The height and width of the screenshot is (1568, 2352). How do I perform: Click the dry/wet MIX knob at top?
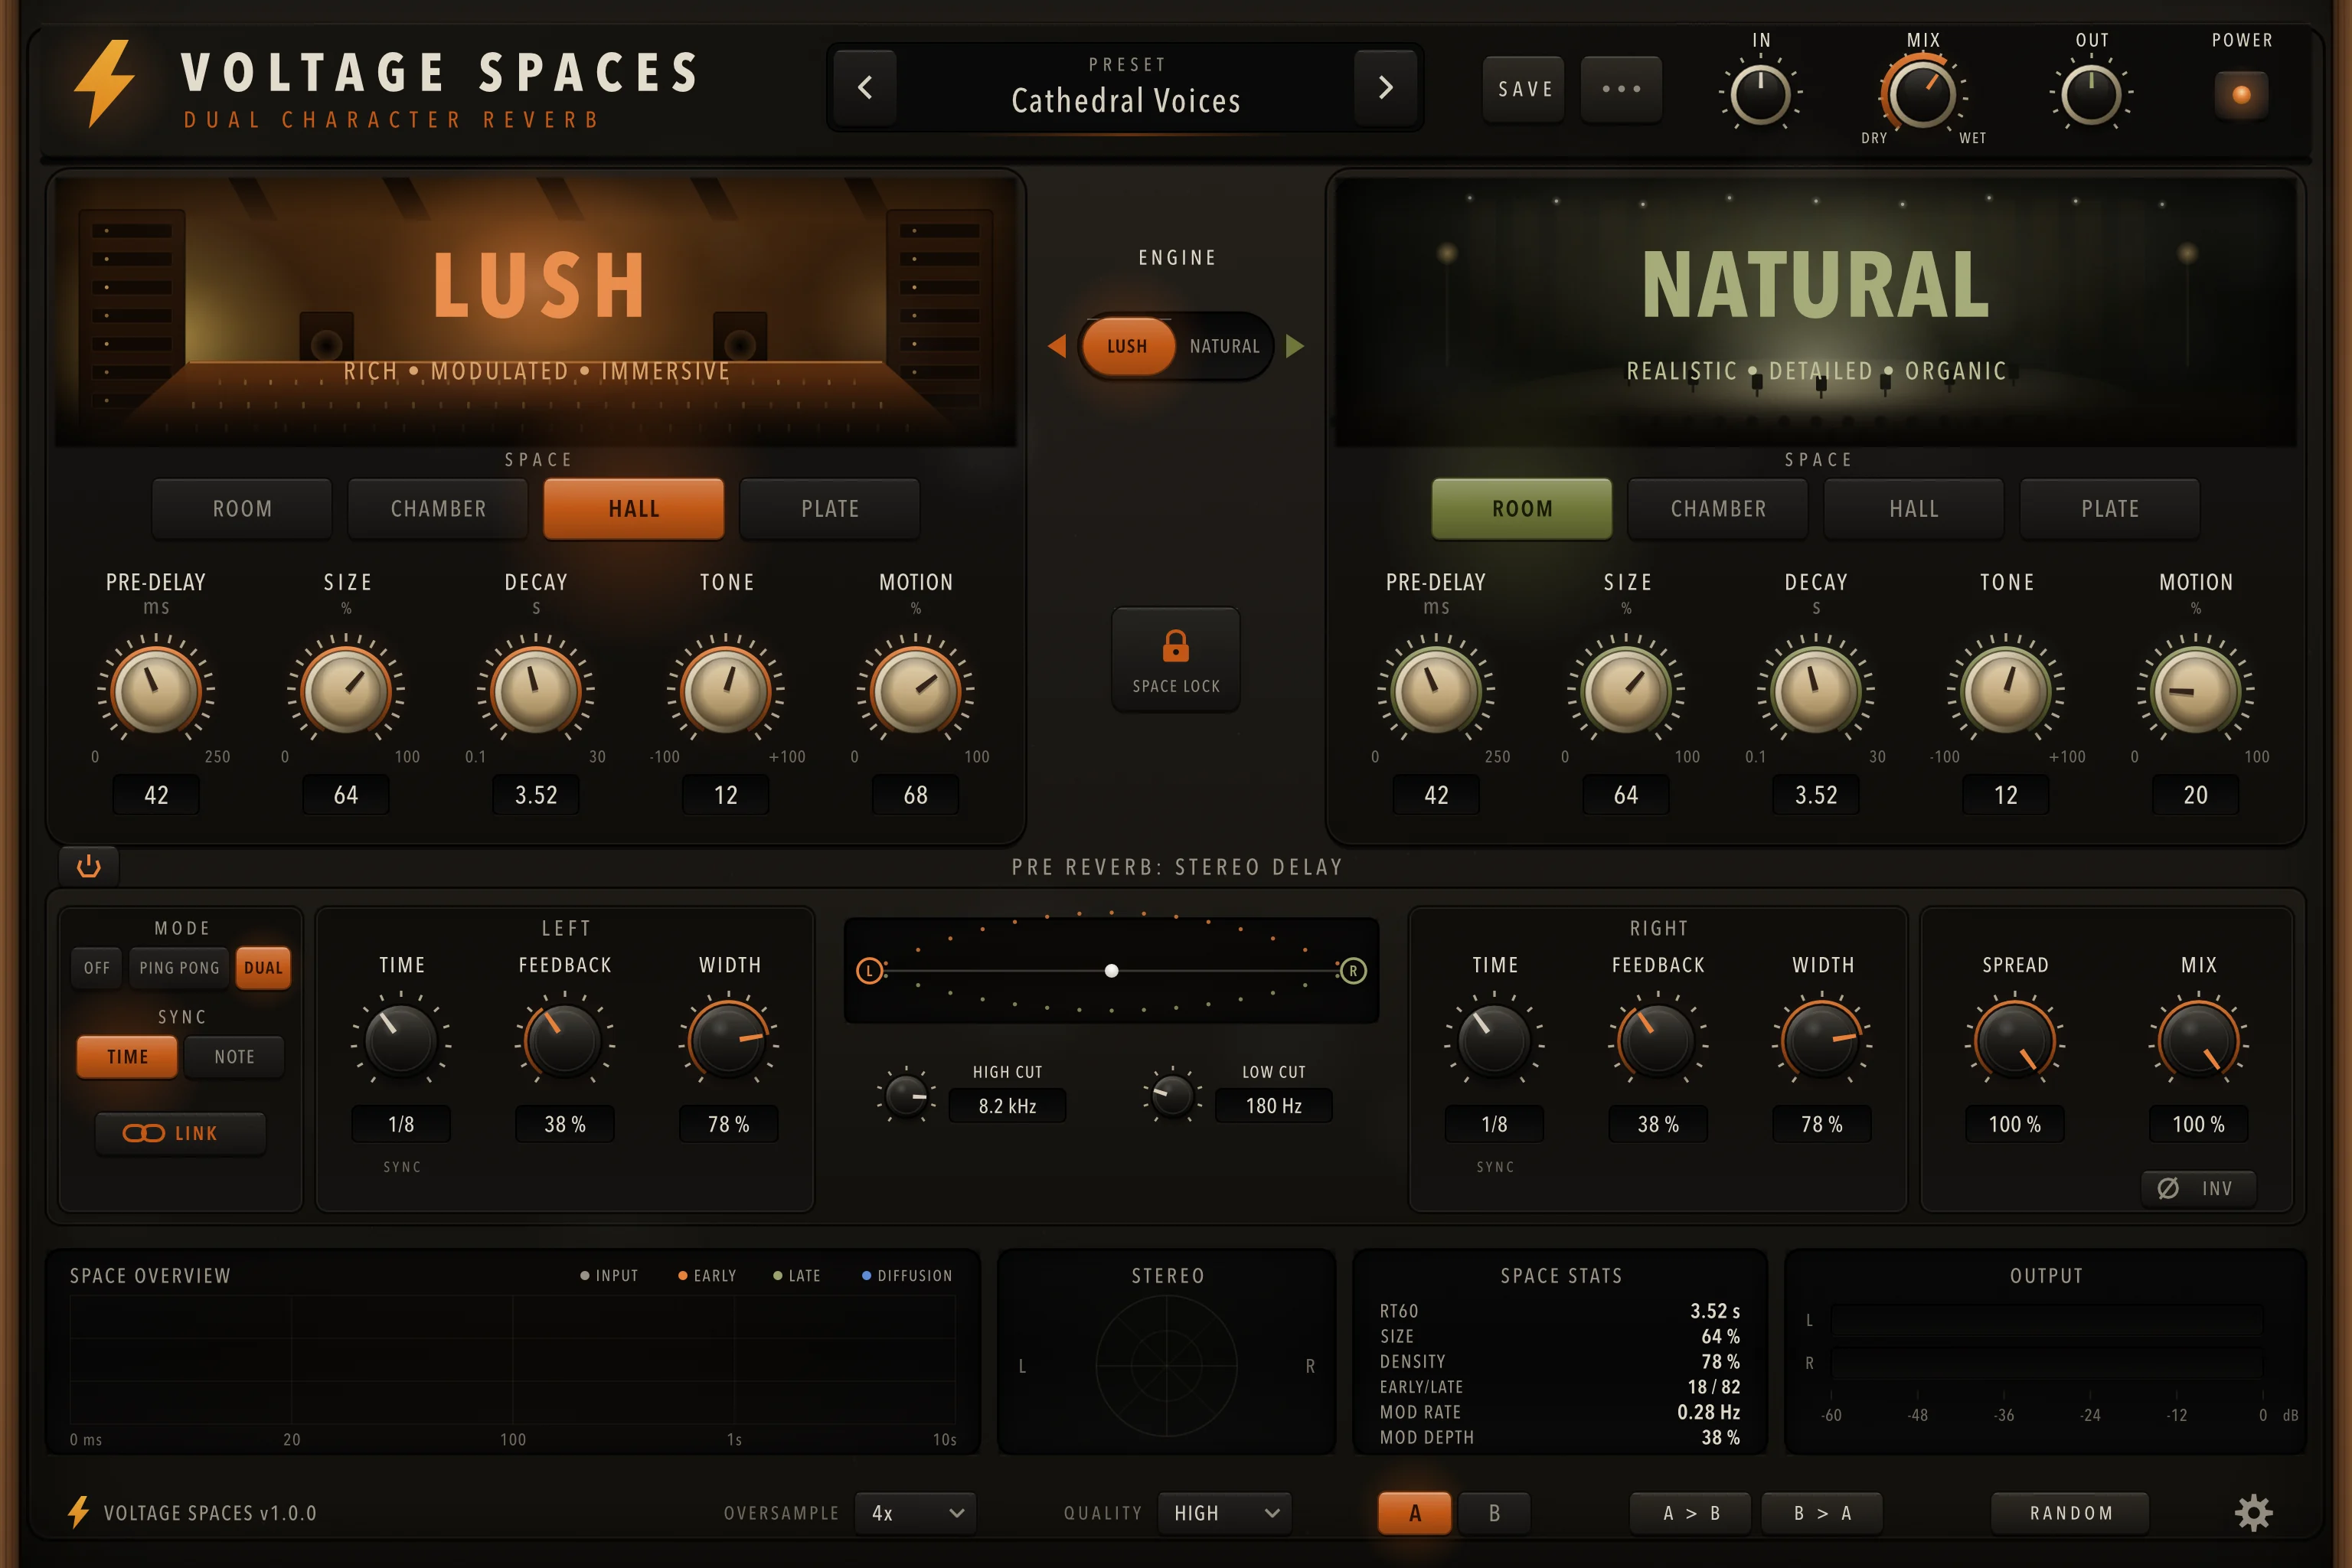[1922, 95]
